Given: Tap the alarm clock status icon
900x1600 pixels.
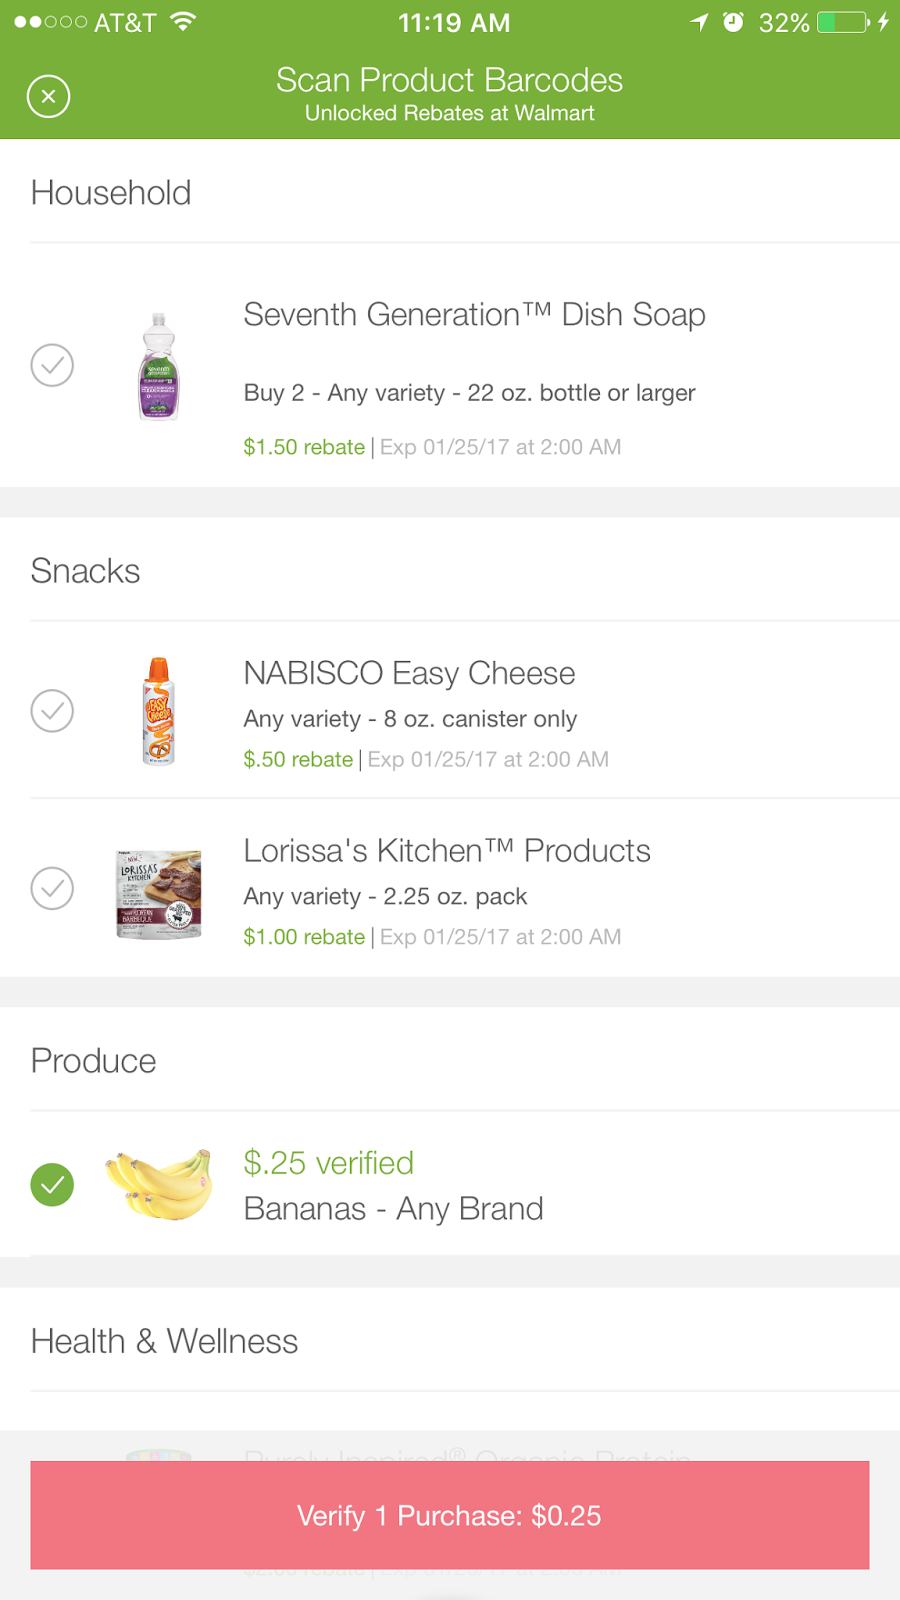Looking at the screenshot, I should coord(733,22).
